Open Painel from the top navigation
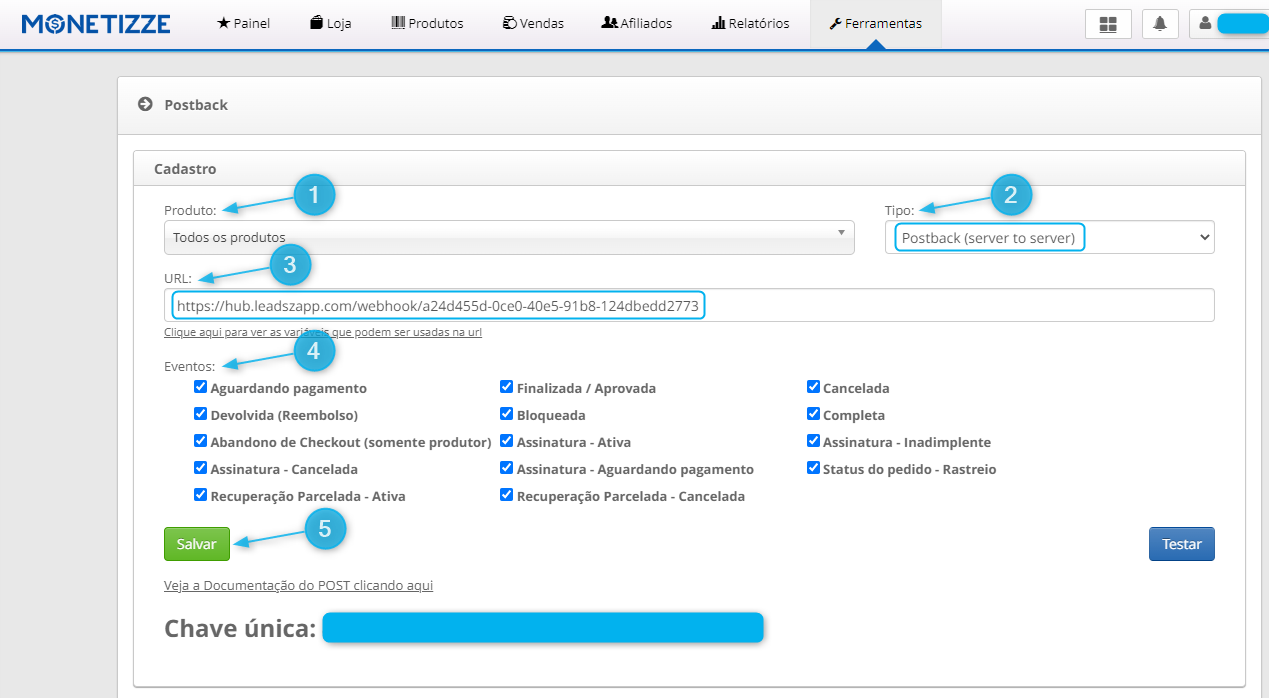Image resolution: width=1269 pixels, height=698 pixels. [x=243, y=23]
